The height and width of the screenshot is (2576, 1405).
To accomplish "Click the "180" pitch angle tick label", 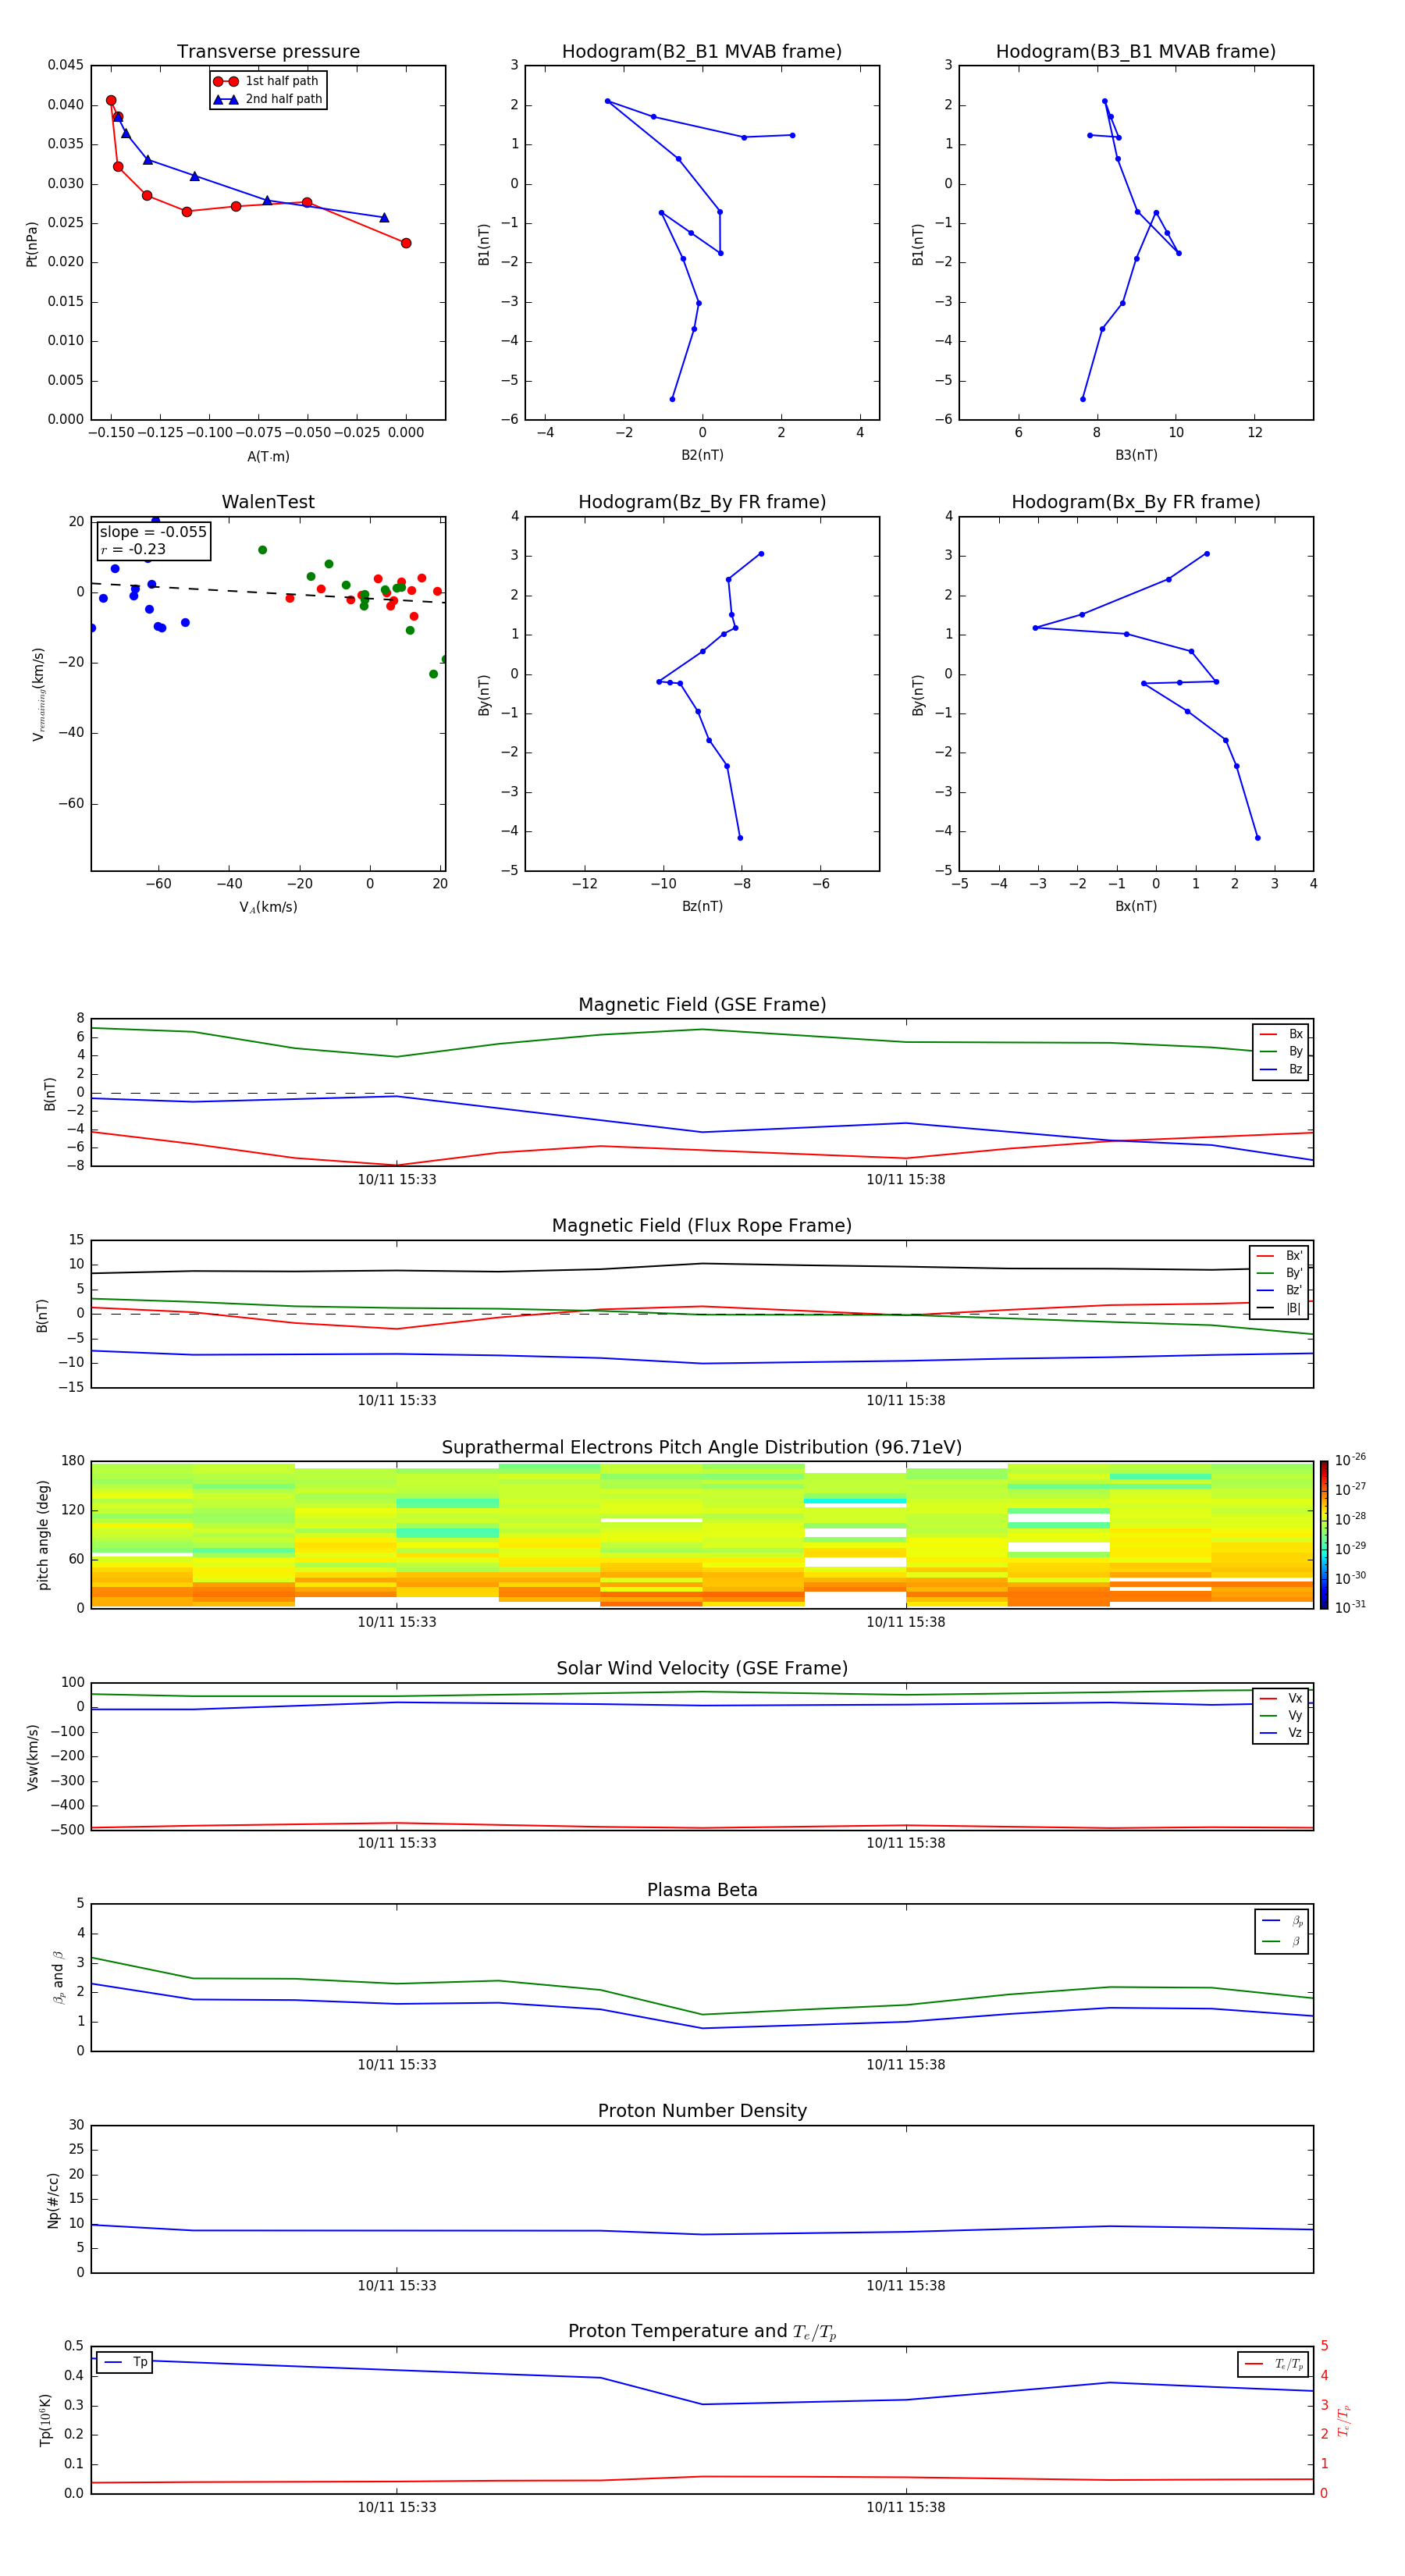I will (73, 1461).
